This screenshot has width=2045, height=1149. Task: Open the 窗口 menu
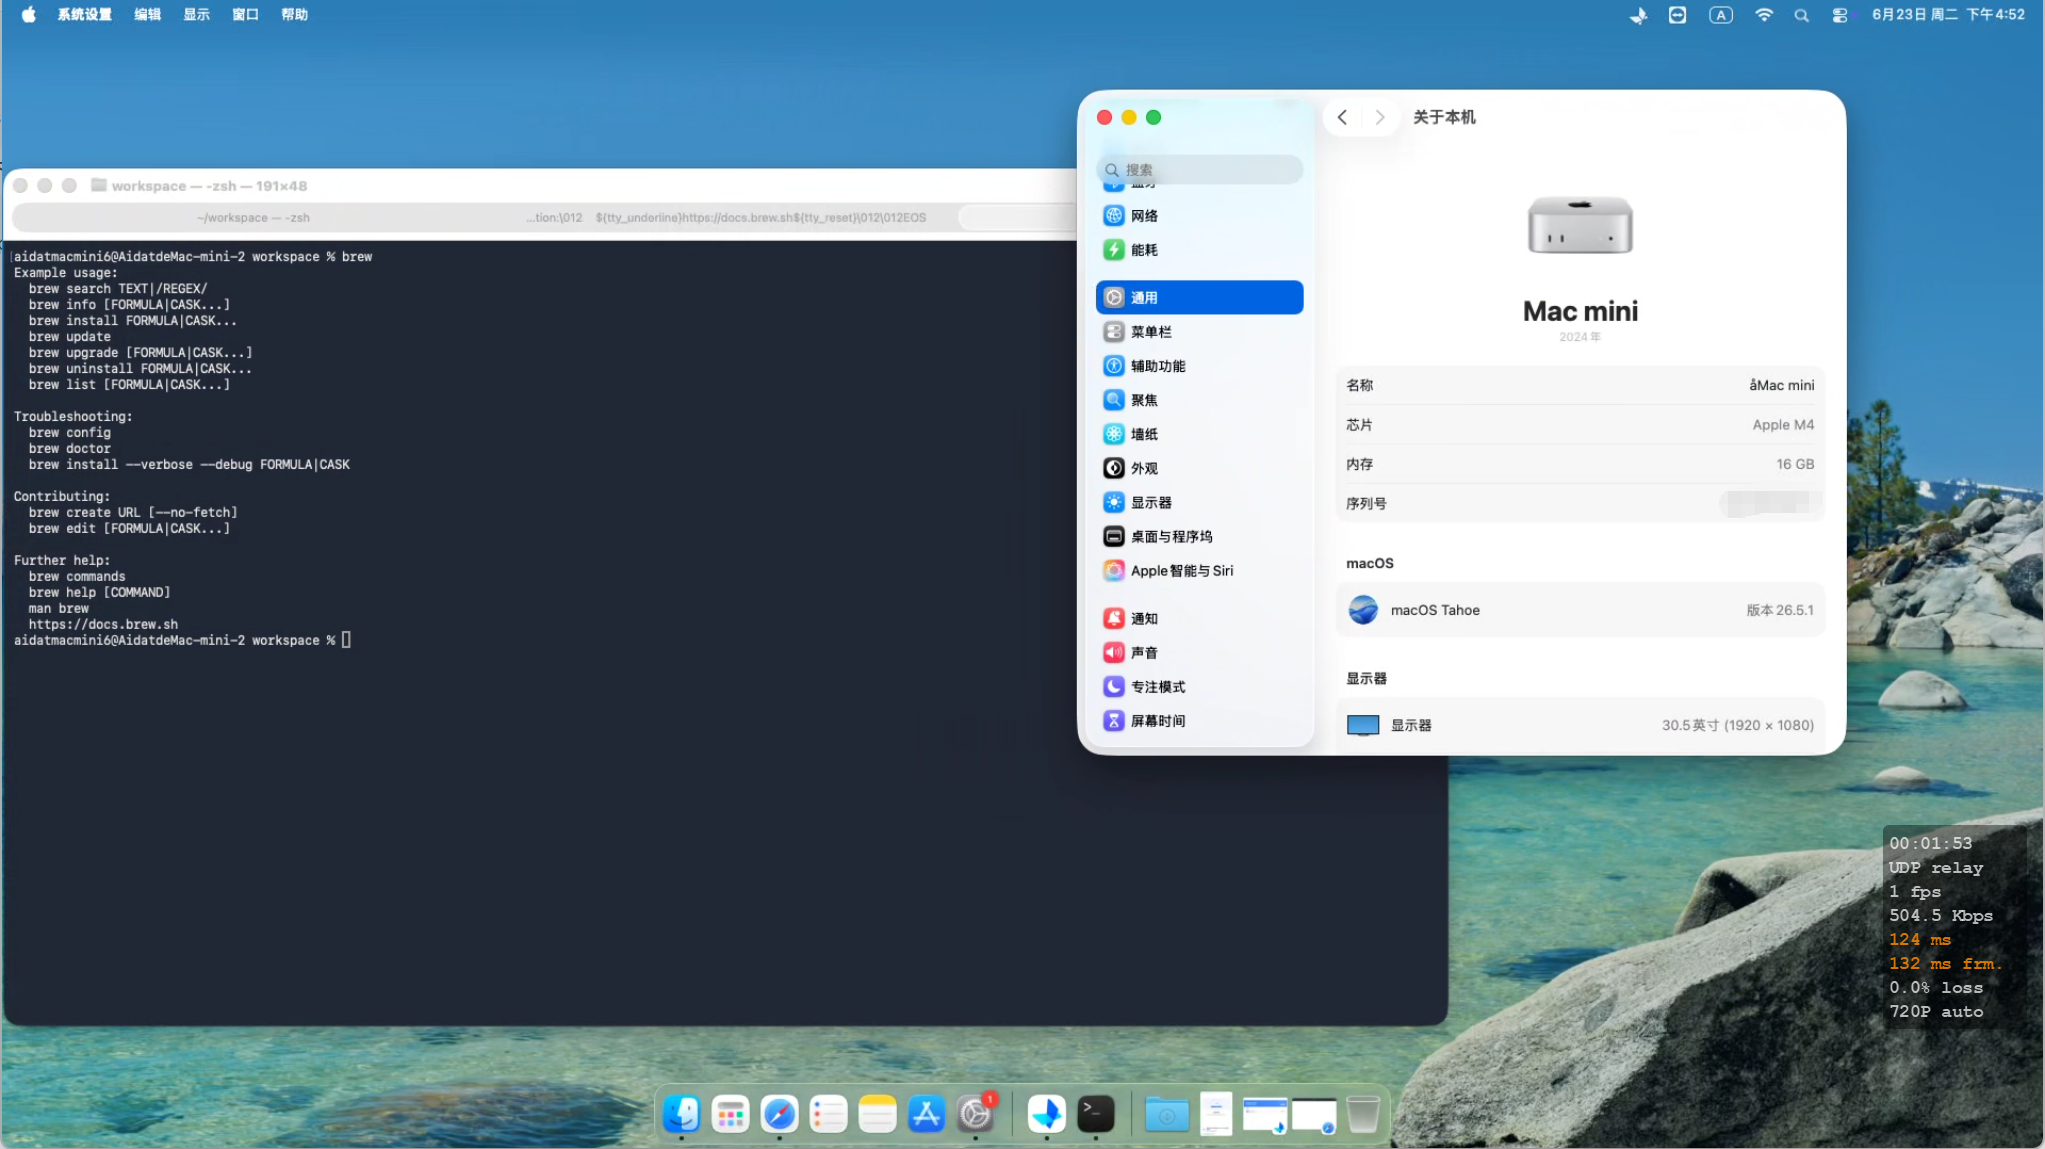pos(246,14)
